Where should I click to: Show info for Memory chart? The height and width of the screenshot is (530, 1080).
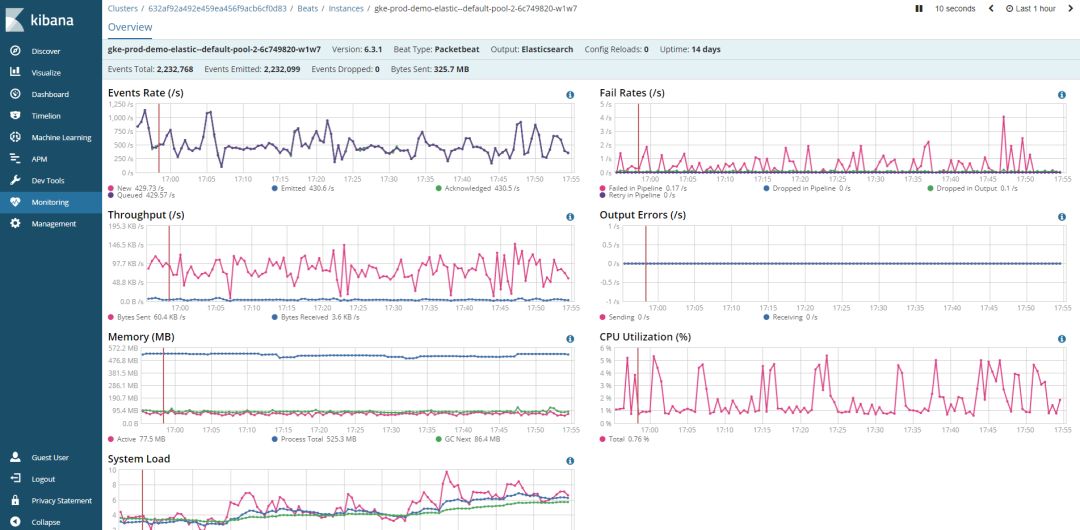click(x=570, y=339)
